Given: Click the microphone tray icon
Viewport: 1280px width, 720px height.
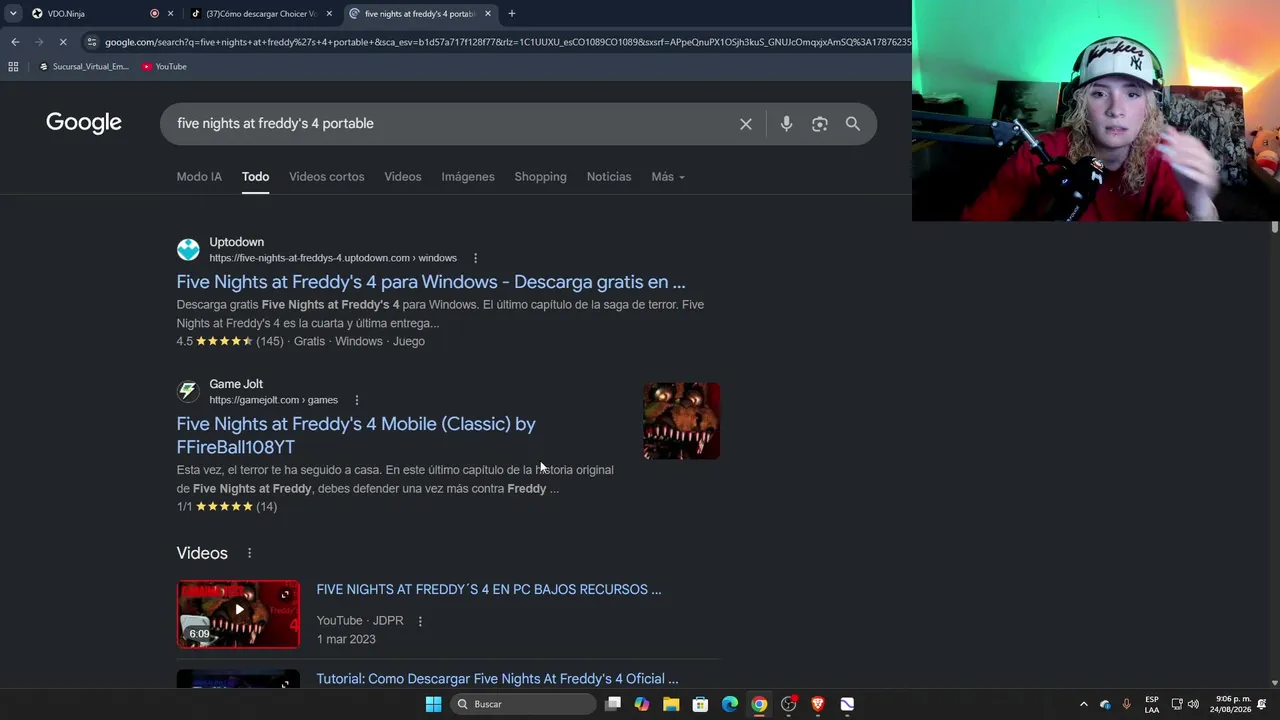Looking at the screenshot, I should tap(1126, 704).
